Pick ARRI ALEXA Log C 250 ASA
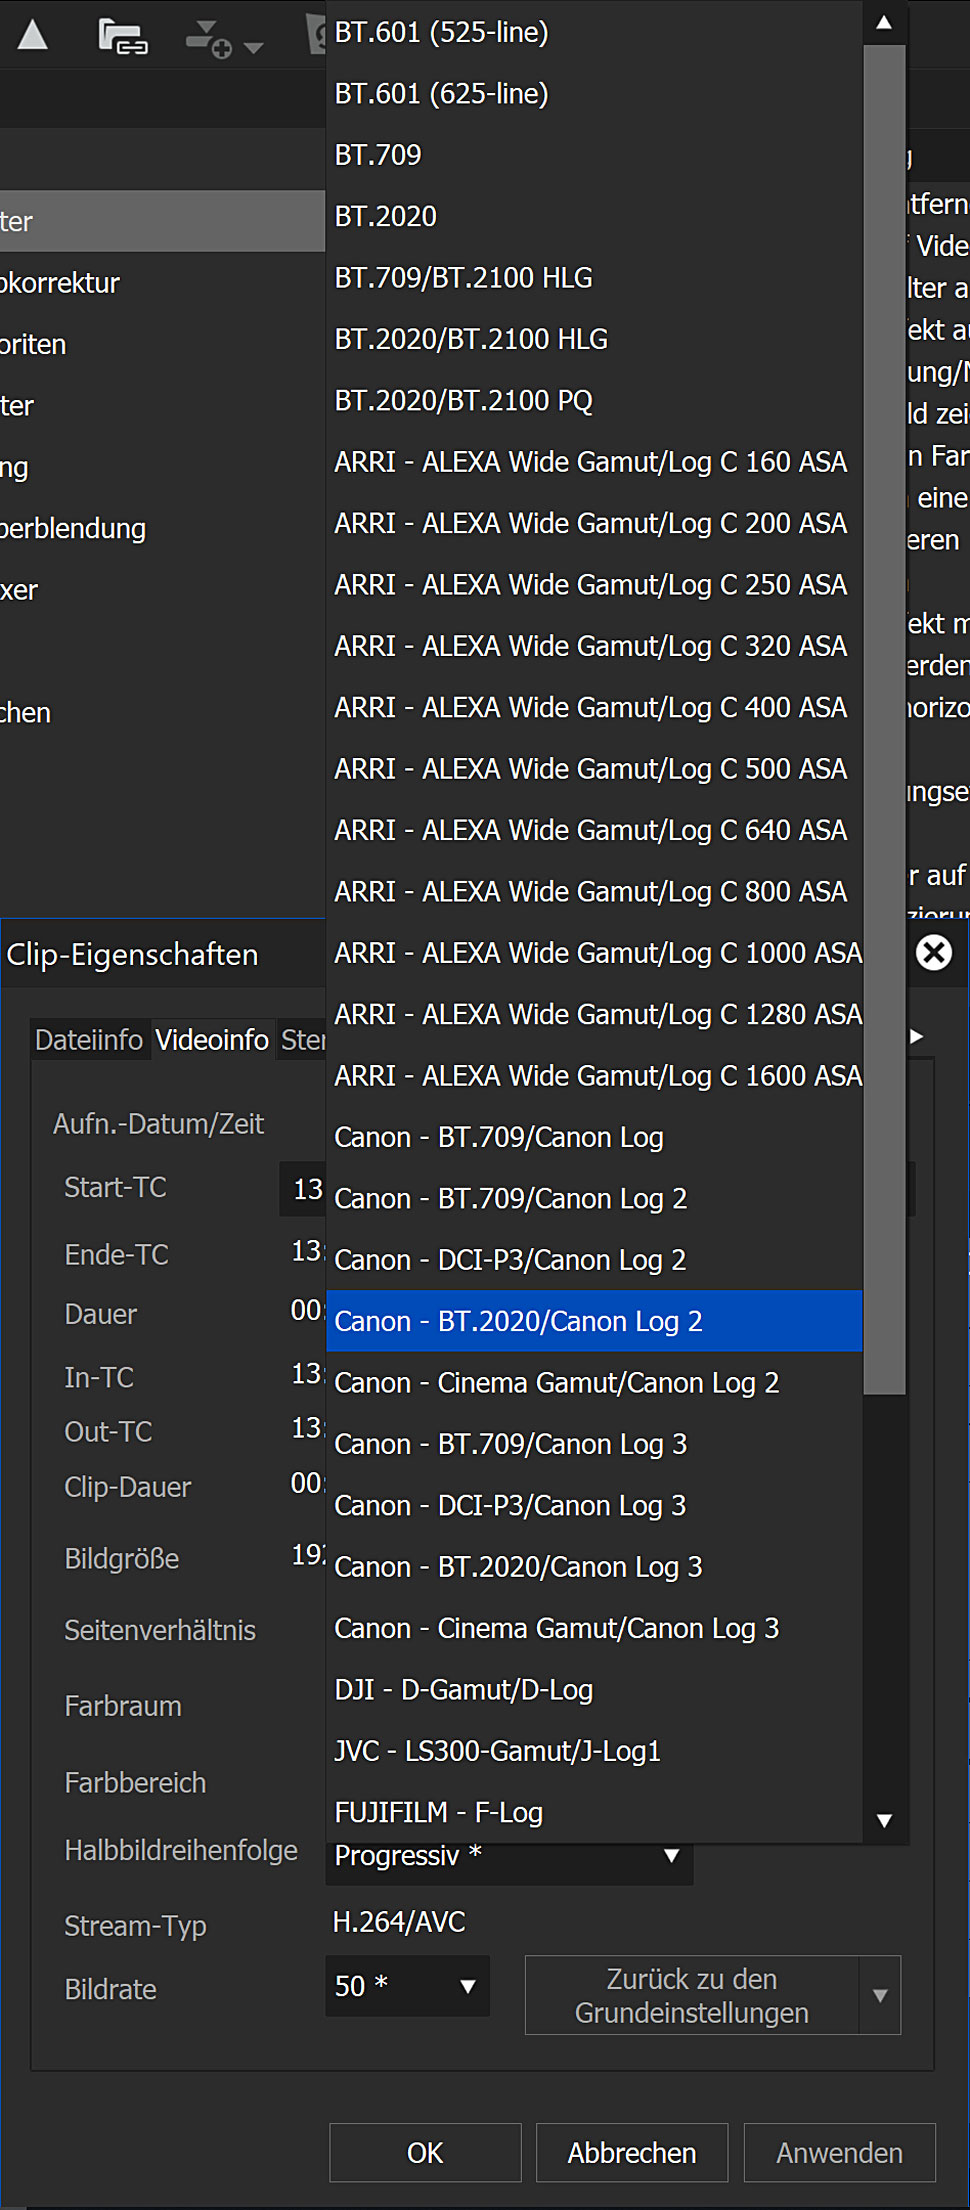 594,585
